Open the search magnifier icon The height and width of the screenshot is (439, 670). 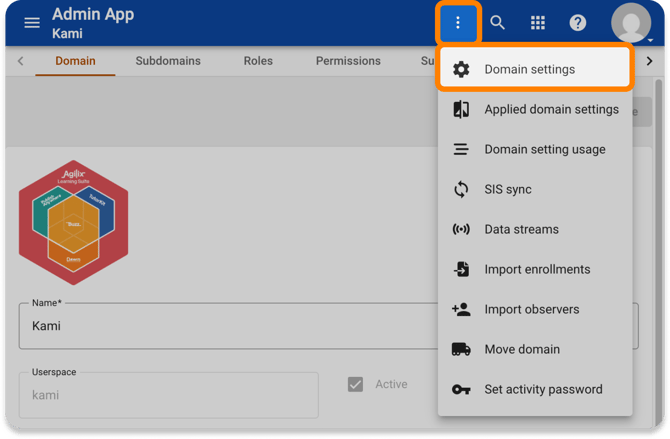pyautogui.click(x=497, y=23)
